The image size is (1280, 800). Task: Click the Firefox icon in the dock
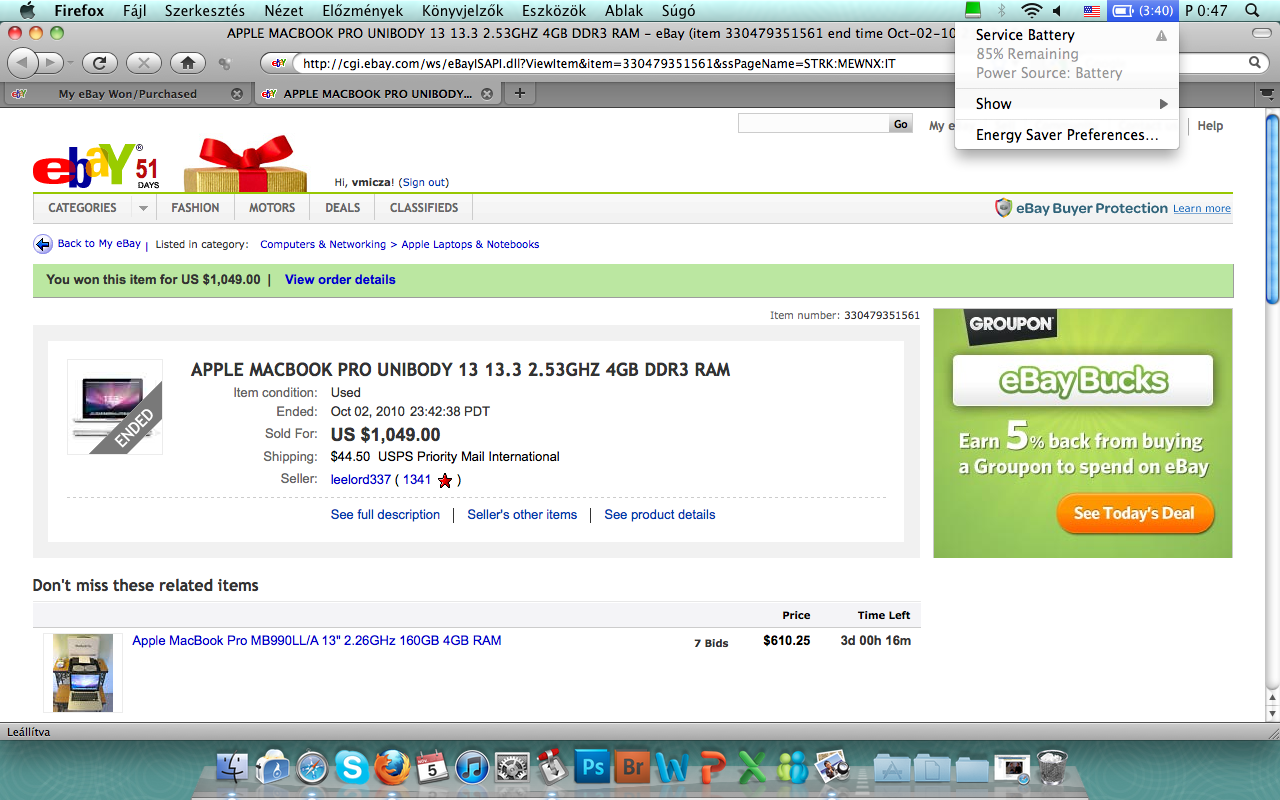(x=392, y=768)
